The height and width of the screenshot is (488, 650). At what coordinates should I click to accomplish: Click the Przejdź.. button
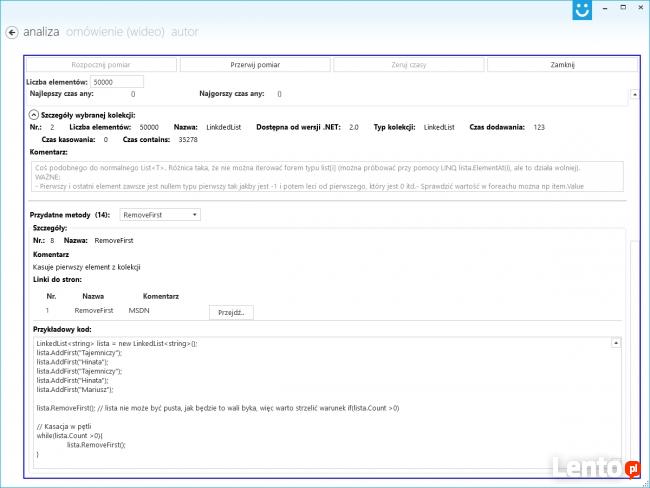point(231,312)
